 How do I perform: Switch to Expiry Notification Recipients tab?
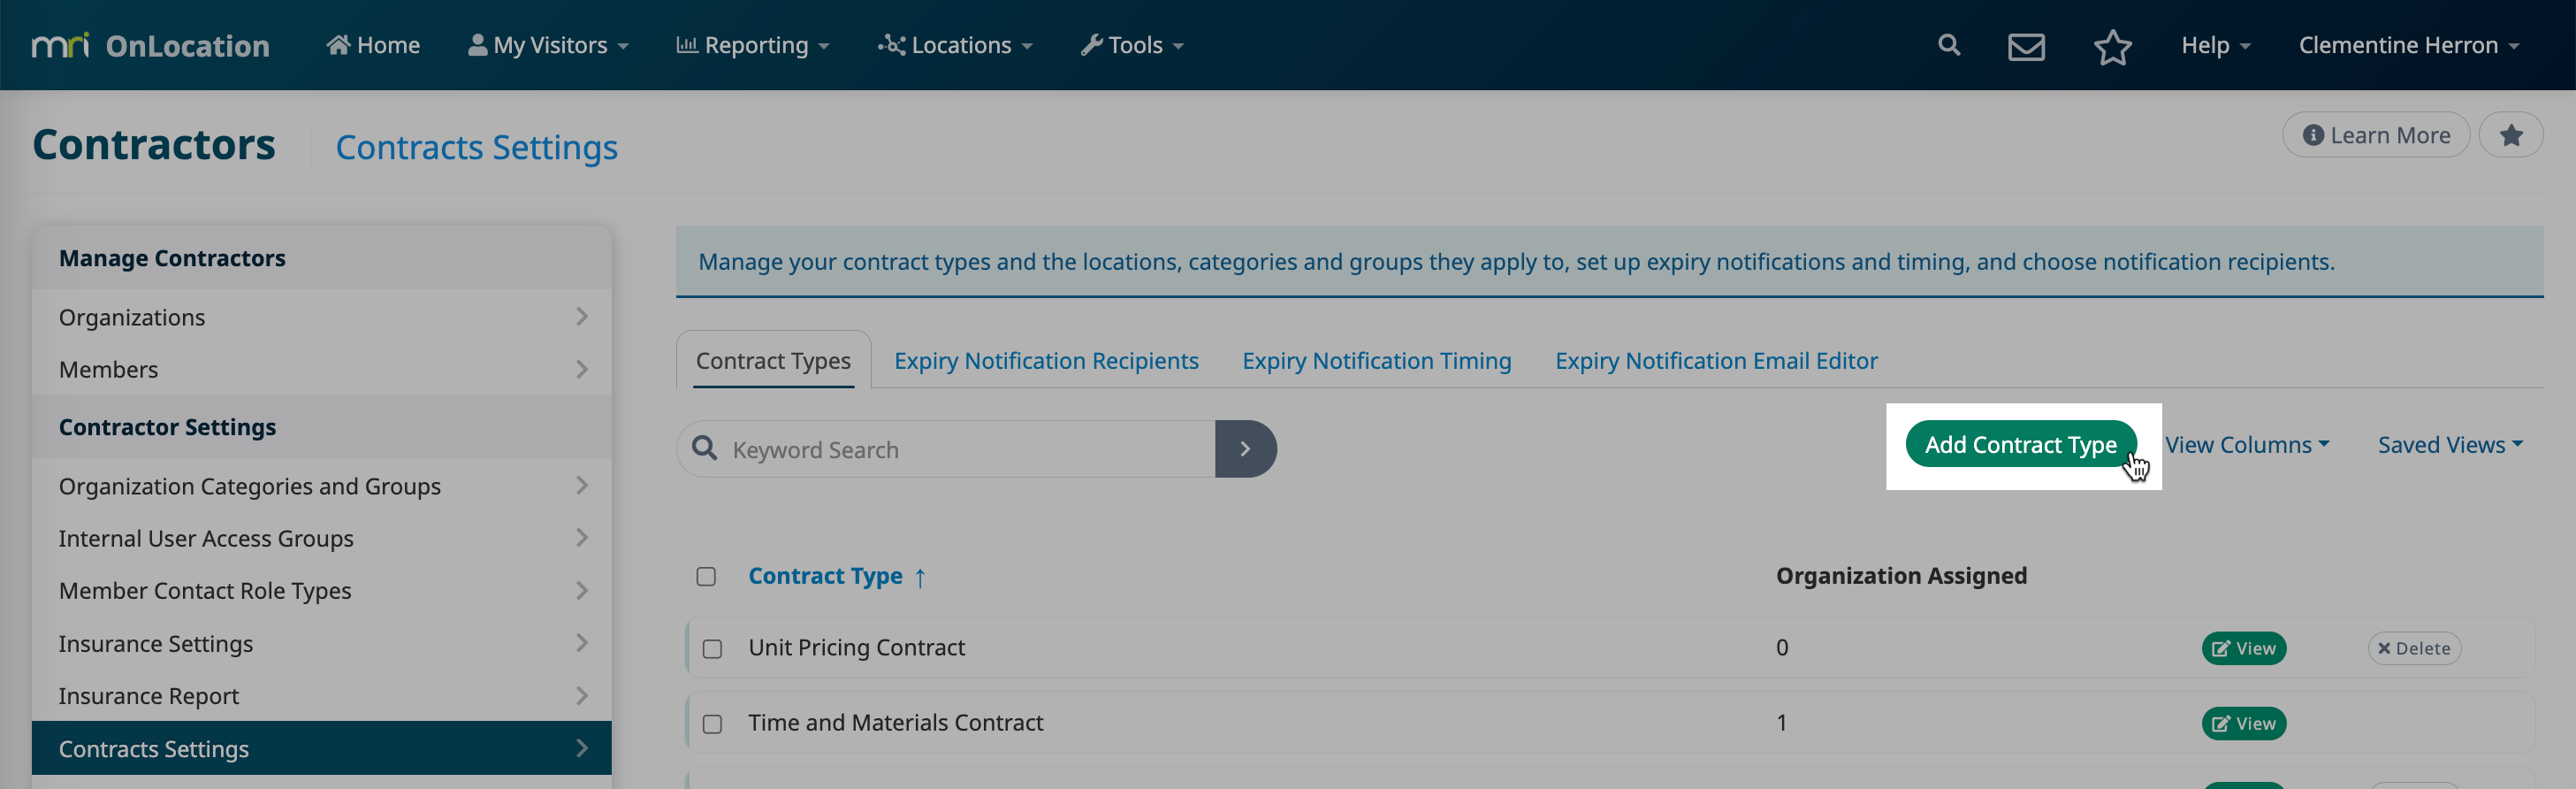[1046, 360]
